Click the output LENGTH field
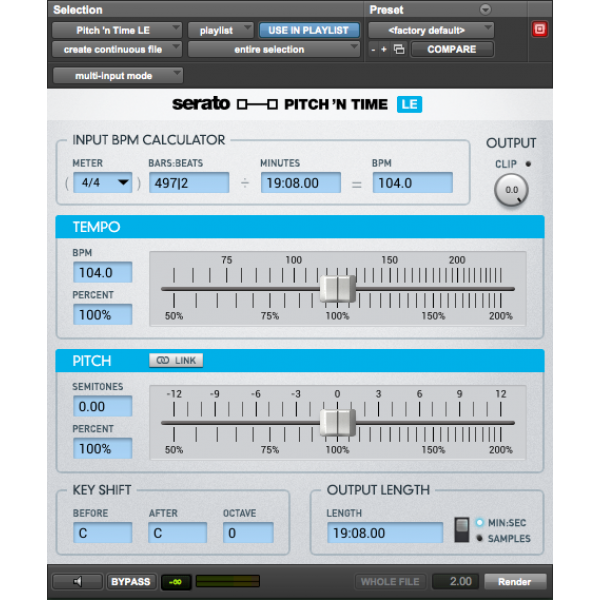Viewport: 600px width, 600px height. (x=385, y=533)
